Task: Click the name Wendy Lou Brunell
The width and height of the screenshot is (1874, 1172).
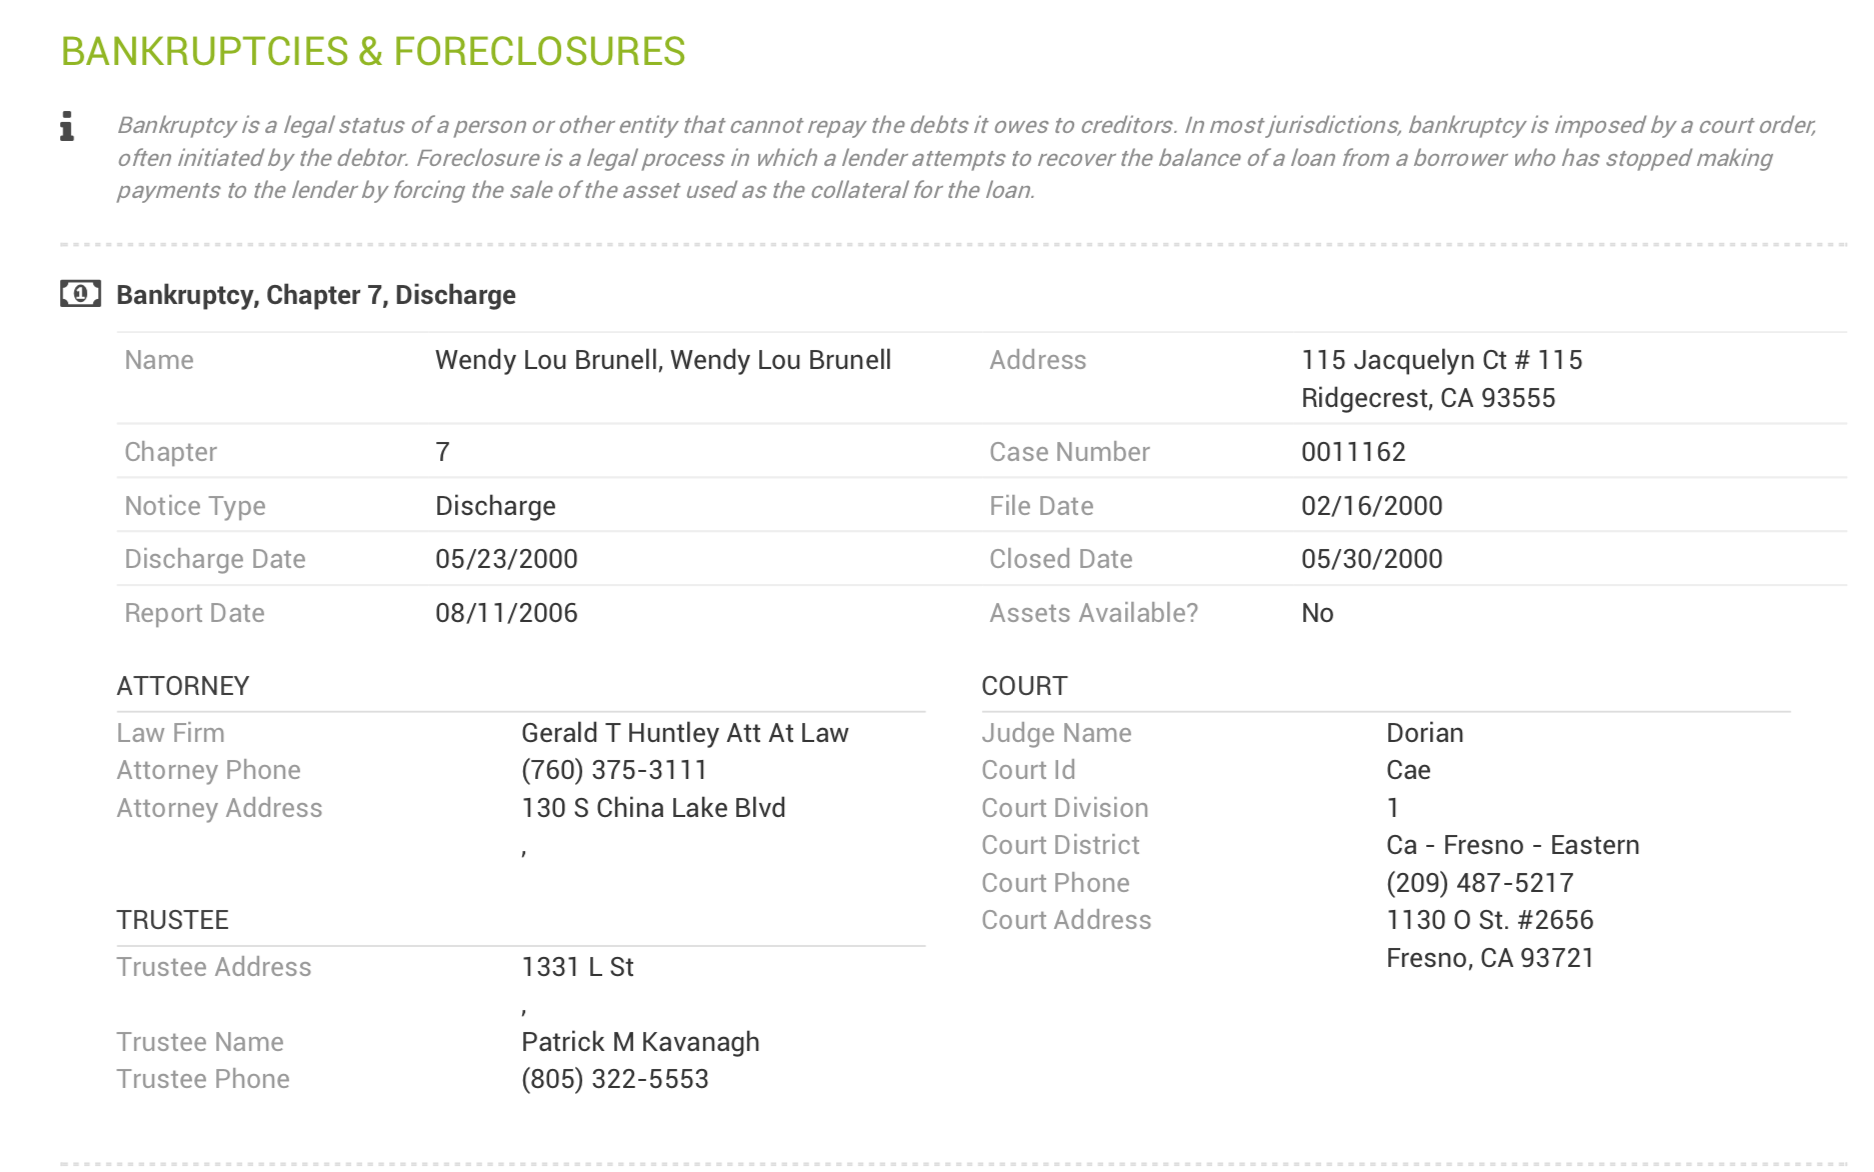Action: [x=663, y=360]
